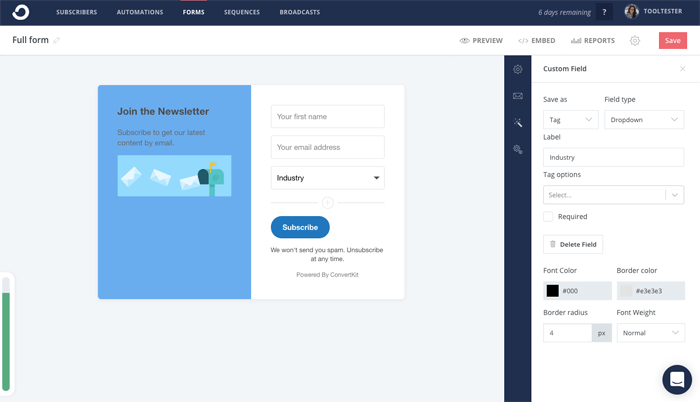The image size is (700, 402).
Task: Open form Reports
Action: 592,41
